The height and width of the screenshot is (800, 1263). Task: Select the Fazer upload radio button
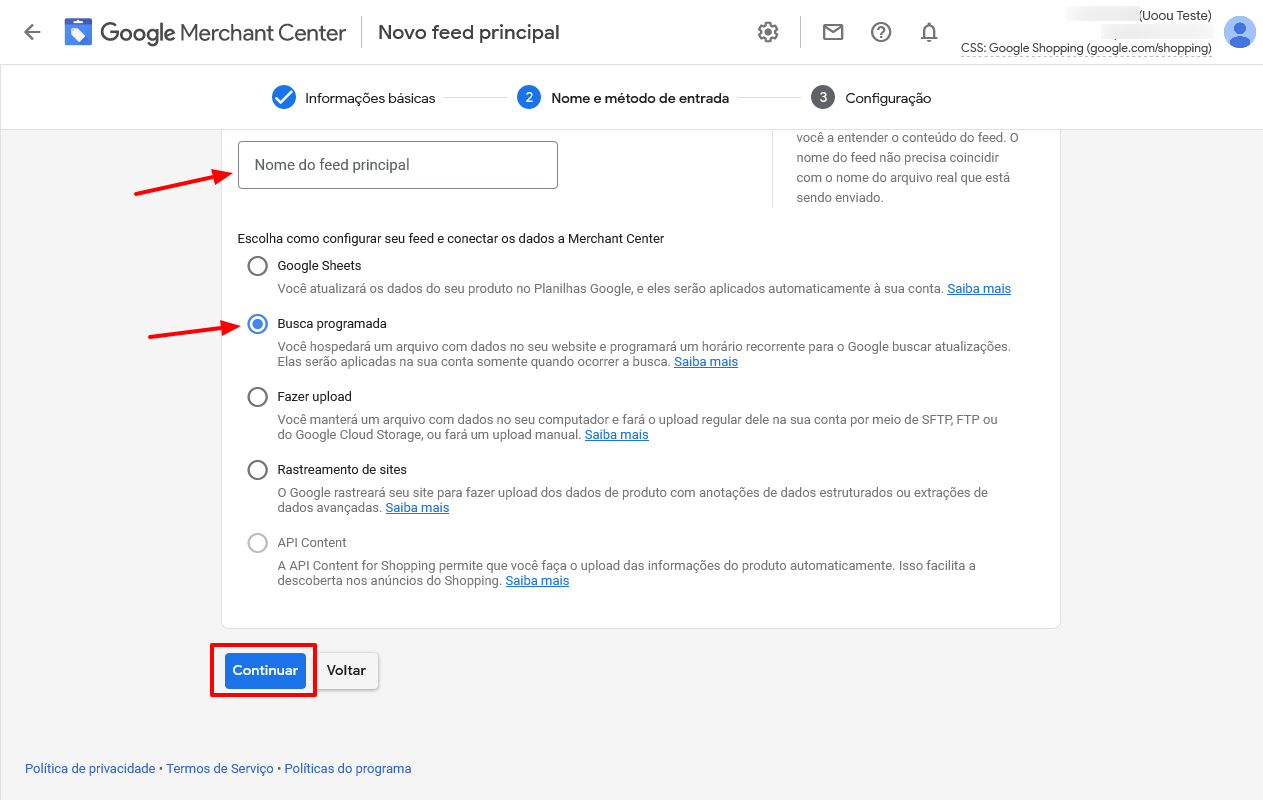[x=258, y=397]
